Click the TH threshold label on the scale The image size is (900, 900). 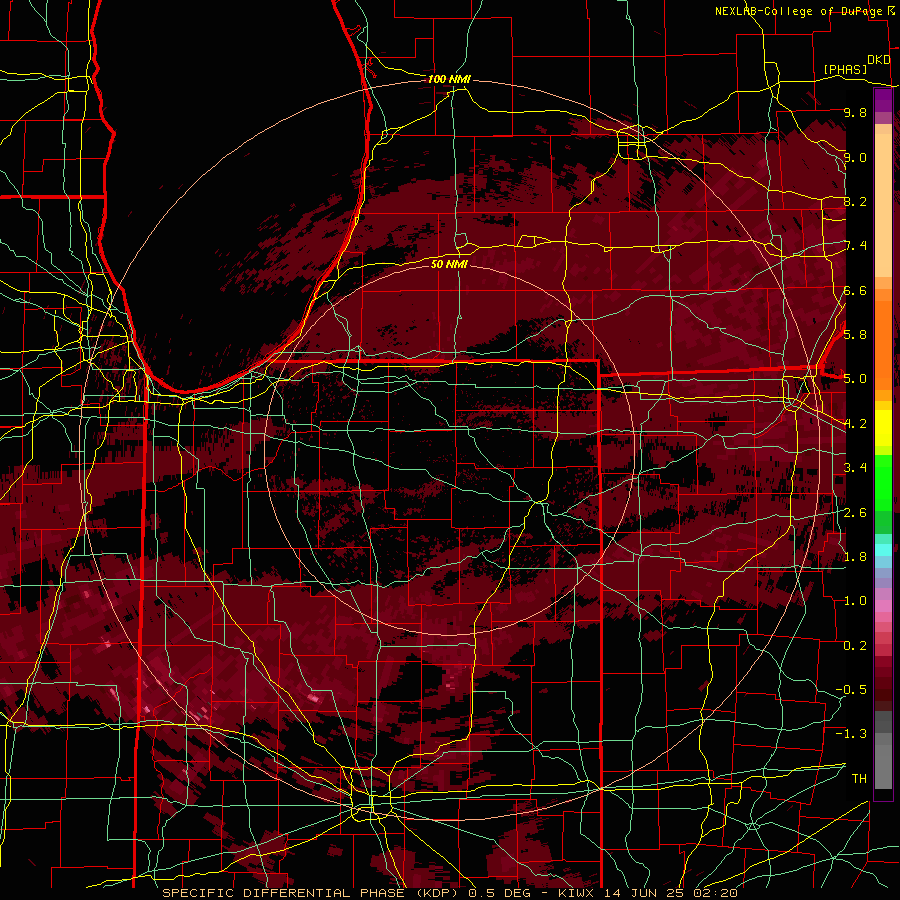point(859,778)
